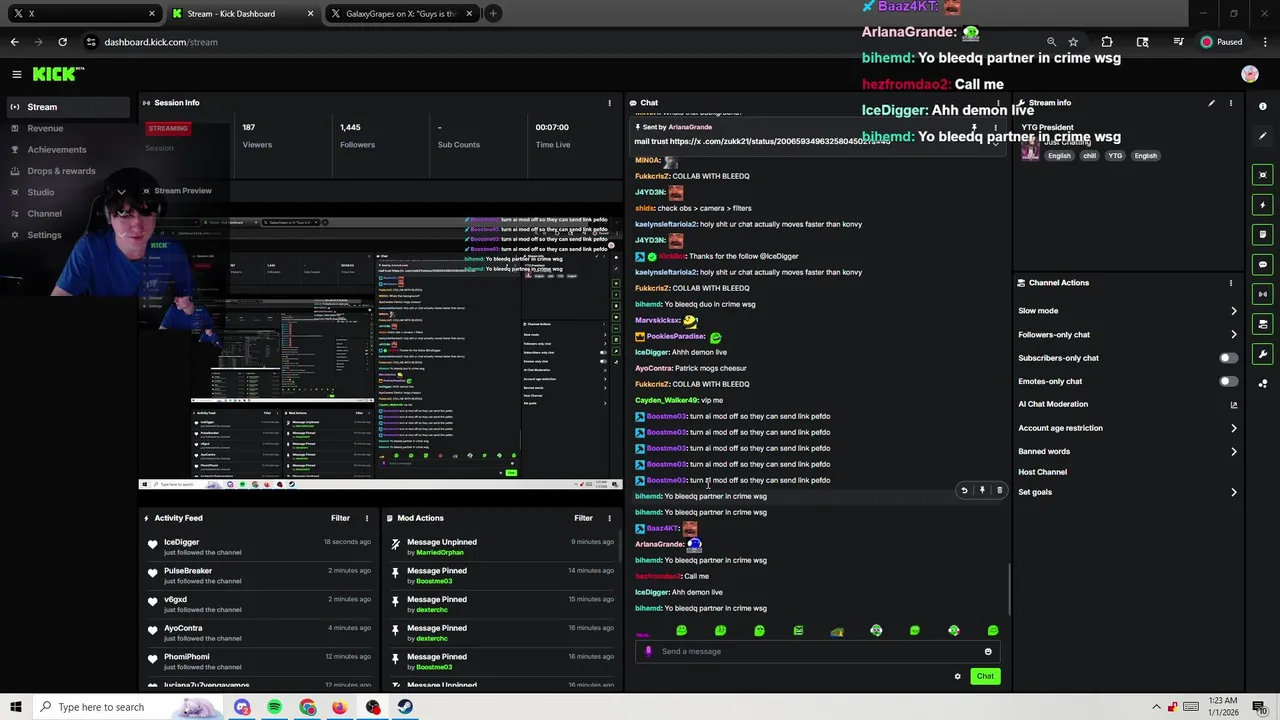
Task: Open Mod Actions Filter dropdown
Action: tap(583, 518)
